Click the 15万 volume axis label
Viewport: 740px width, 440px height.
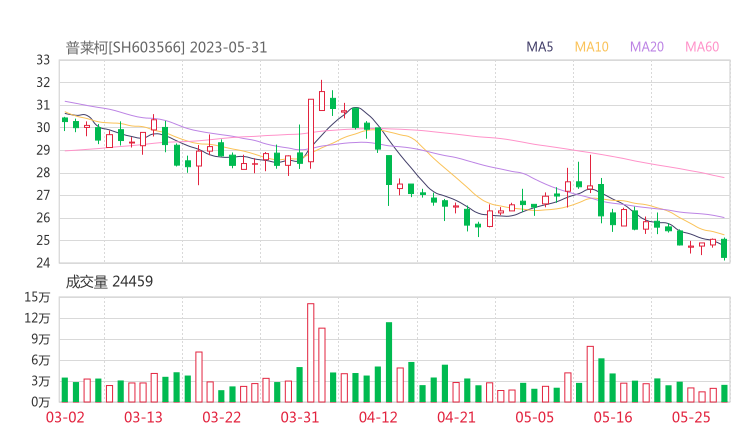[x=37, y=297]
